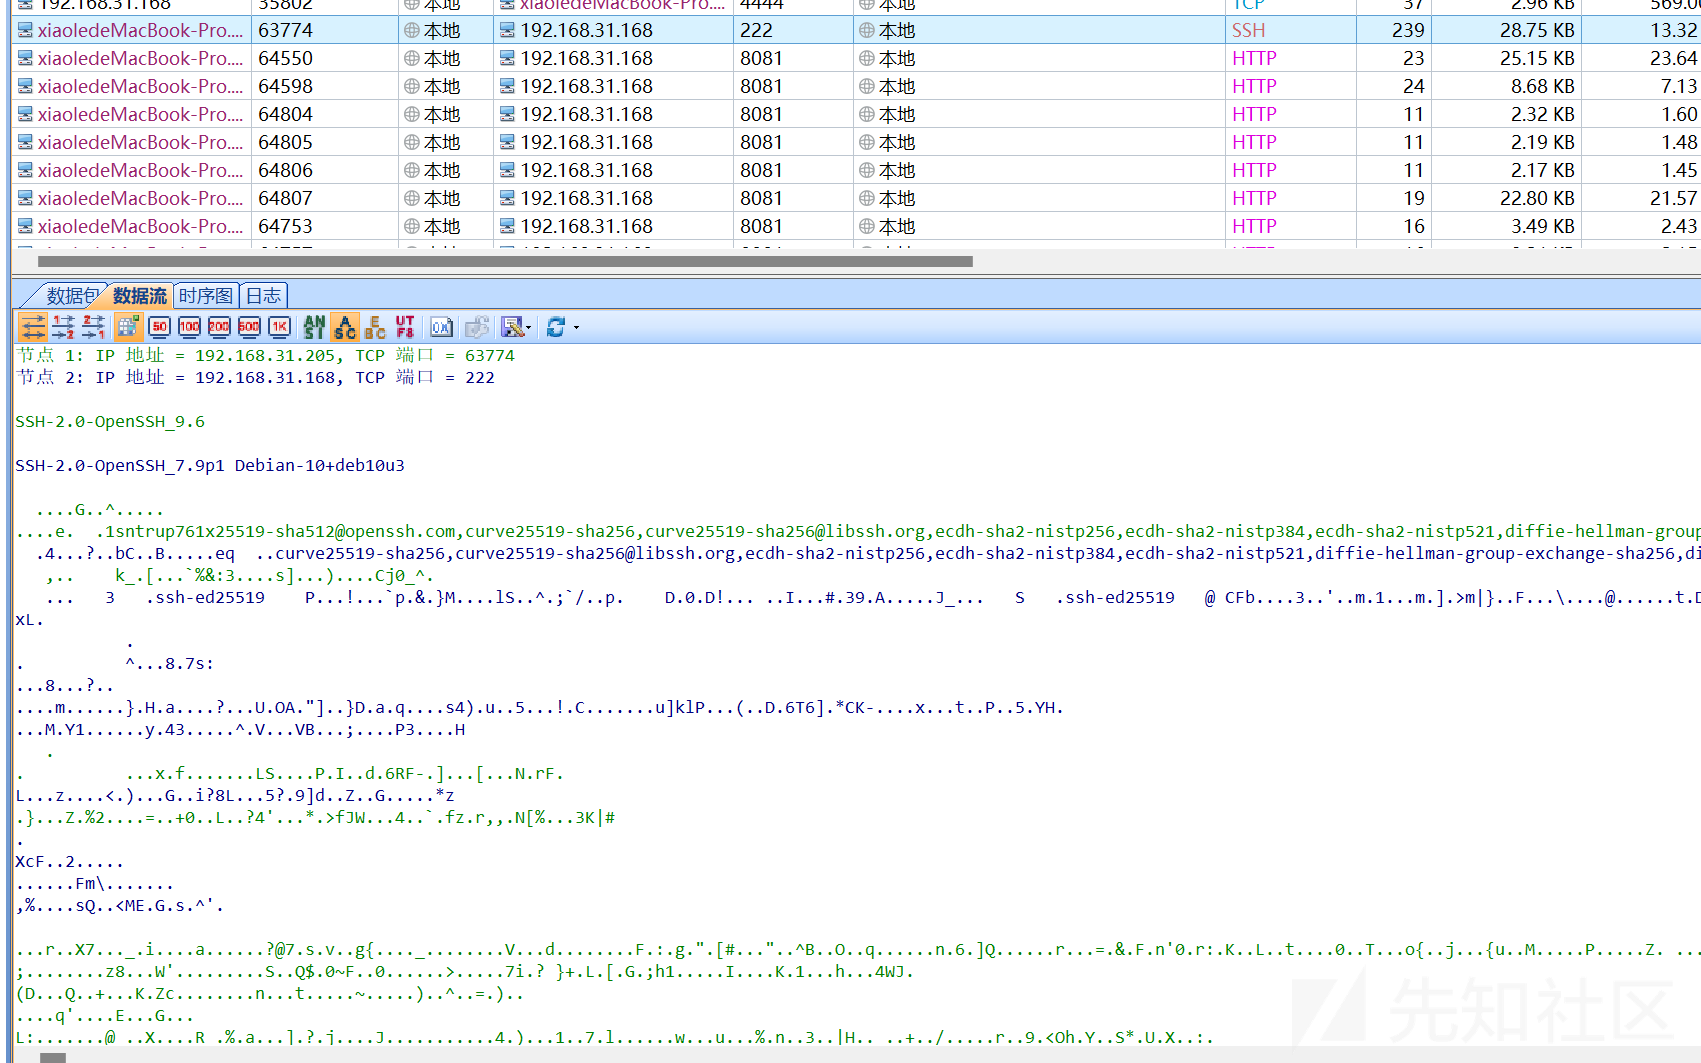Select the row with source port 64805
The image size is (1701, 1063).
click(x=856, y=142)
